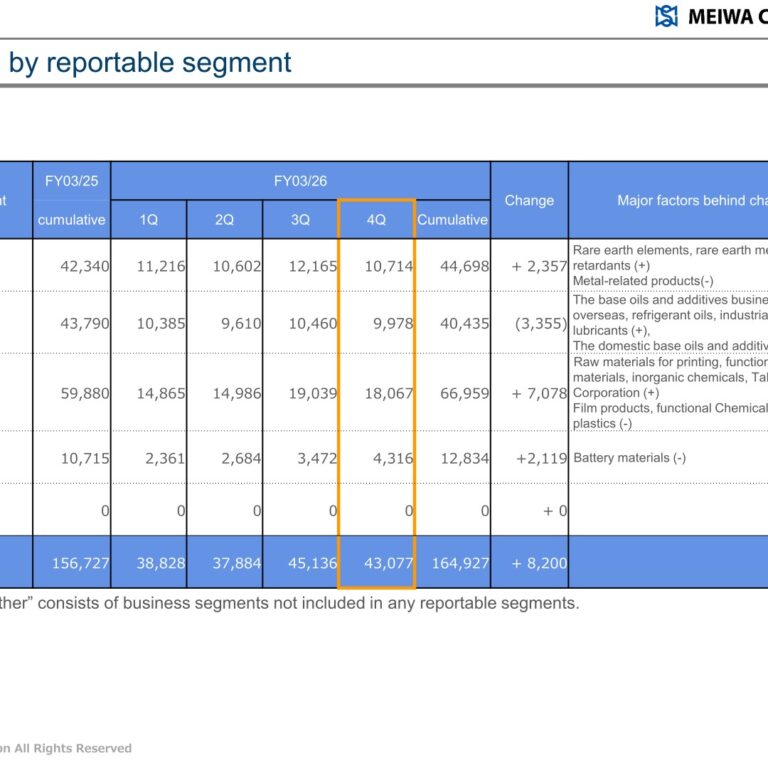This screenshot has width=768, height=768.
Task: Select the value 3,472
Action: [317, 458]
